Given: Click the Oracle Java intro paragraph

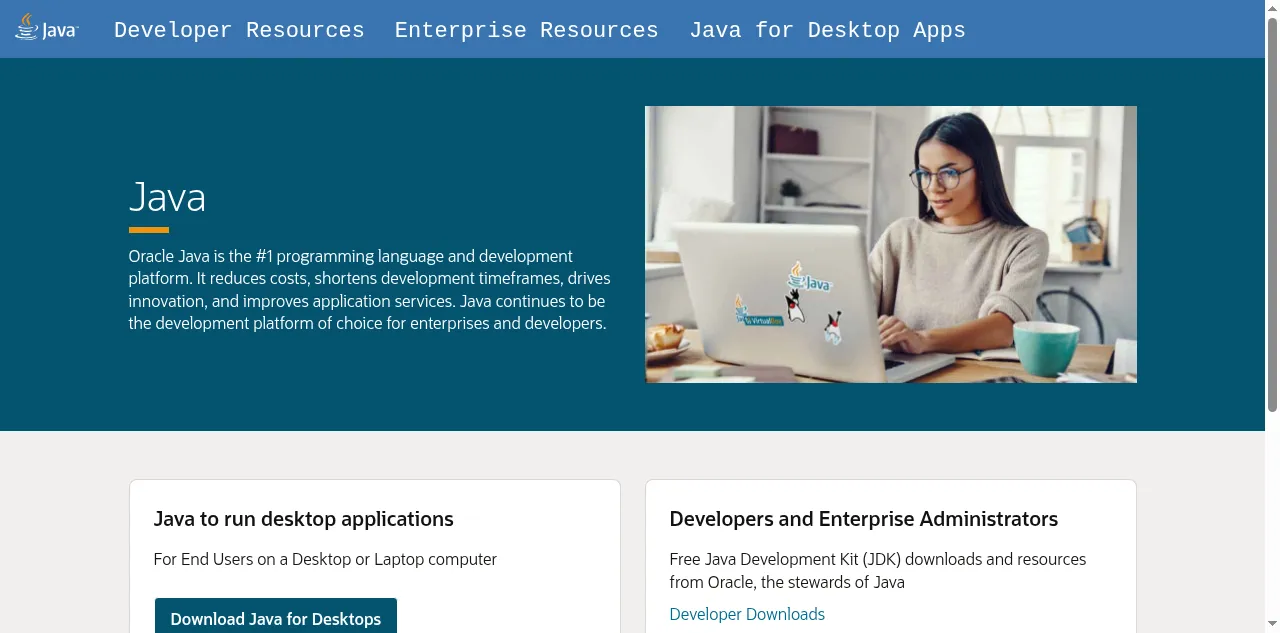Looking at the screenshot, I should 370,290.
